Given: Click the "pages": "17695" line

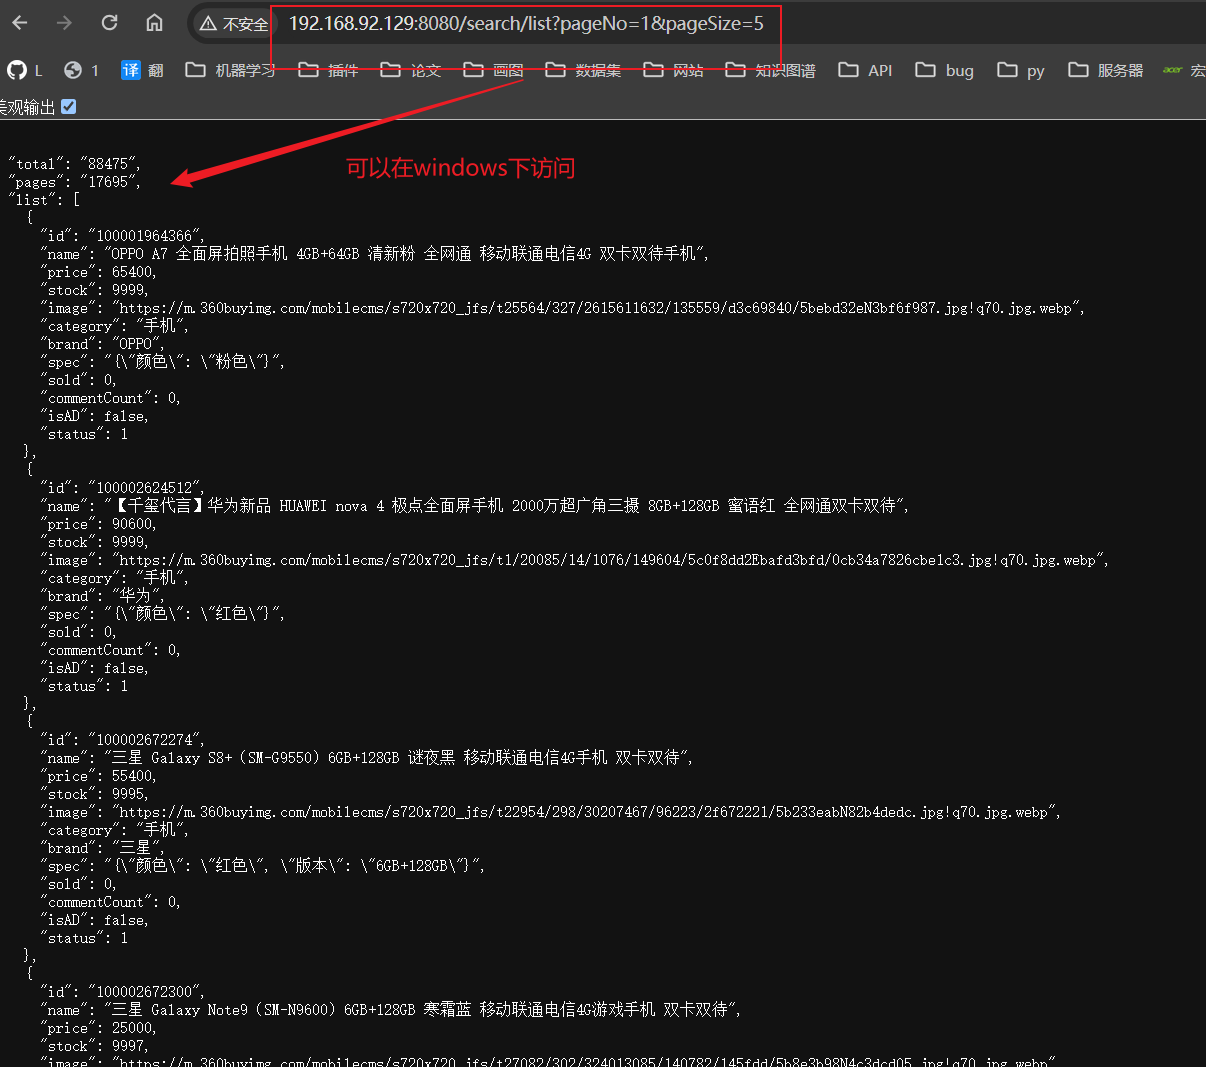Looking at the screenshot, I should coord(74,182).
